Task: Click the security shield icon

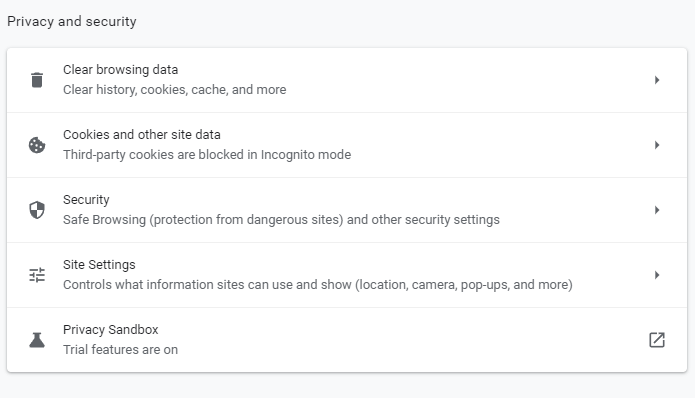Action: [37, 210]
